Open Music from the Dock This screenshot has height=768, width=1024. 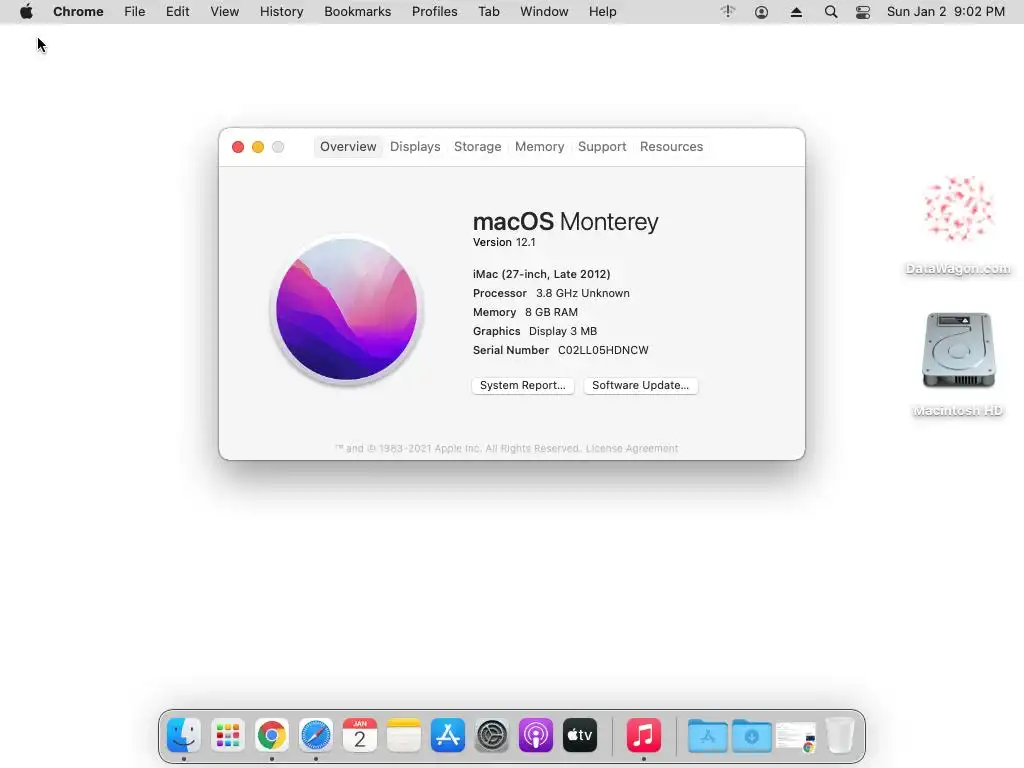644,735
